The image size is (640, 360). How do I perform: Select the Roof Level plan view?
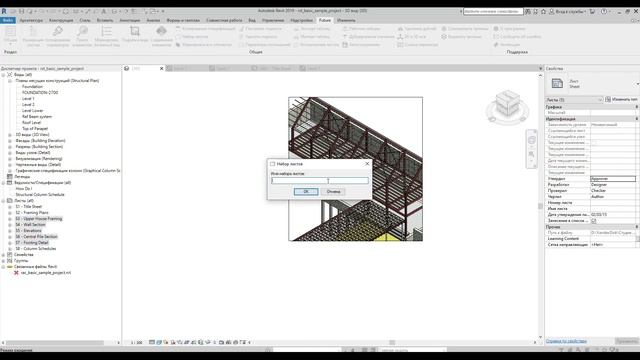coord(31,122)
